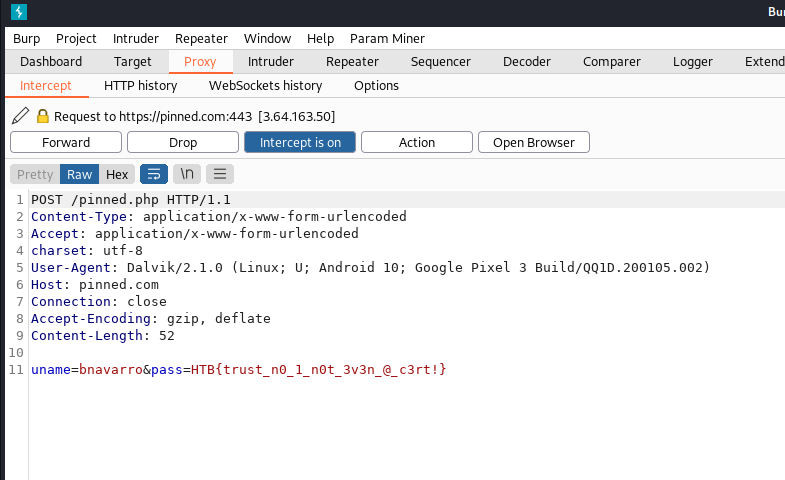Image resolution: width=785 pixels, height=480 pixels.
Task: Switch to Hex view mode
Action: coord(117,174)
